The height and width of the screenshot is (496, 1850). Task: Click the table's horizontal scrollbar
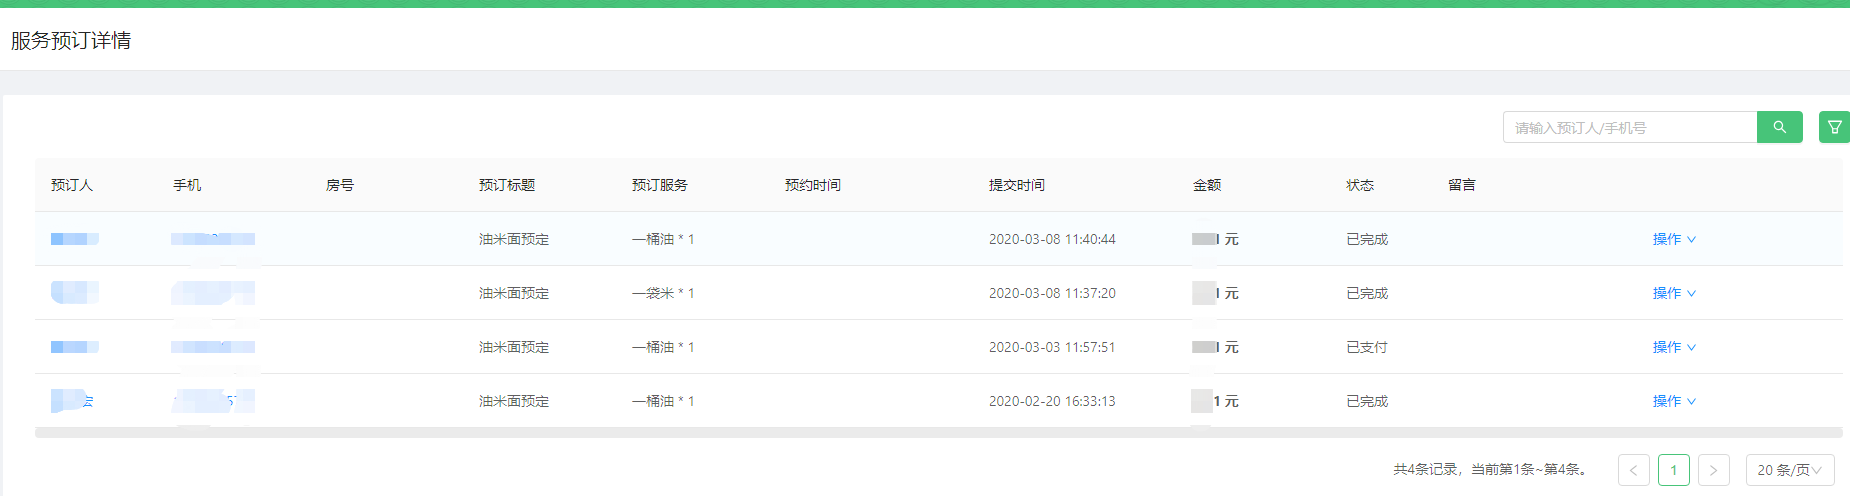[938, 433]
